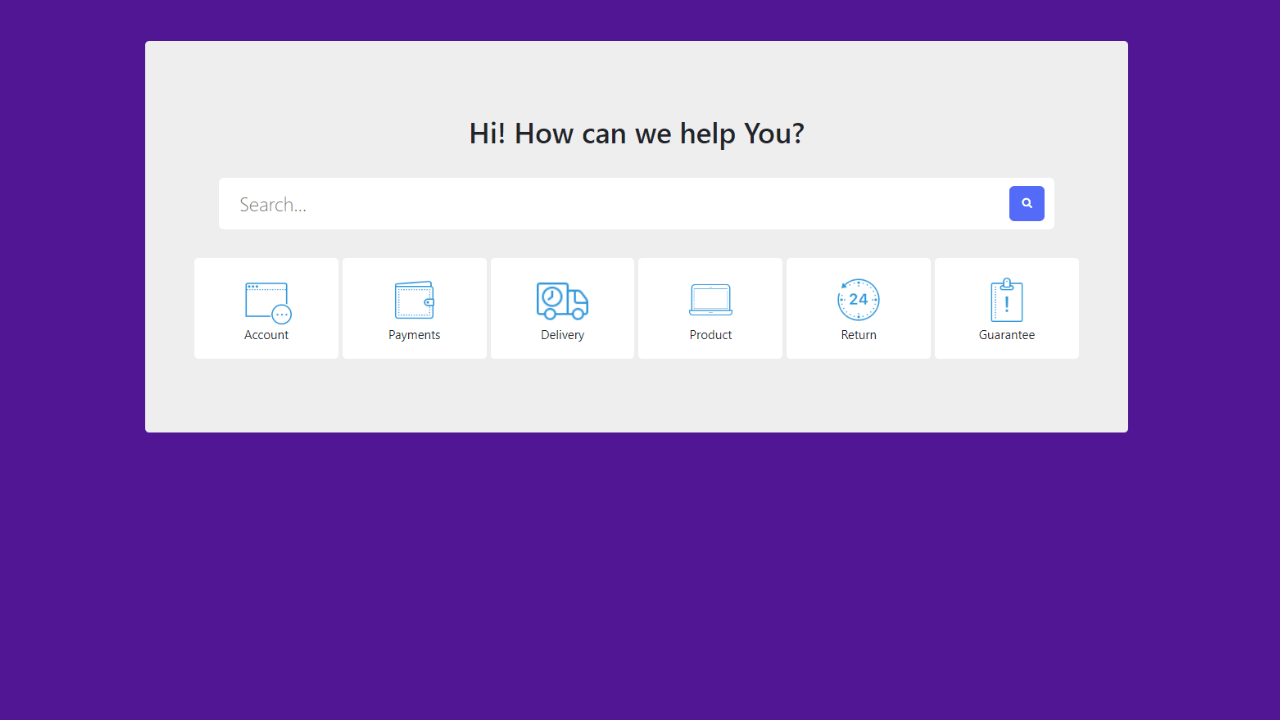Image resolution: width=1280 pixels, height=720 pixels.
Task: Open the Payments help category
Action: click(414, 308)
